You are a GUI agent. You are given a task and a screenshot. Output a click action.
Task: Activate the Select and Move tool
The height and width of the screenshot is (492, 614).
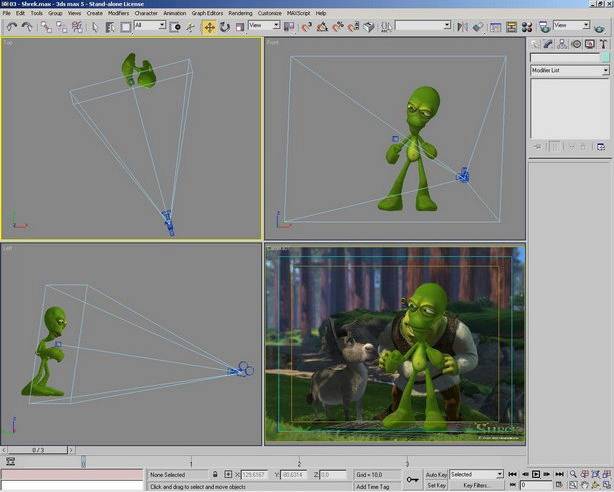click(209, 27)
